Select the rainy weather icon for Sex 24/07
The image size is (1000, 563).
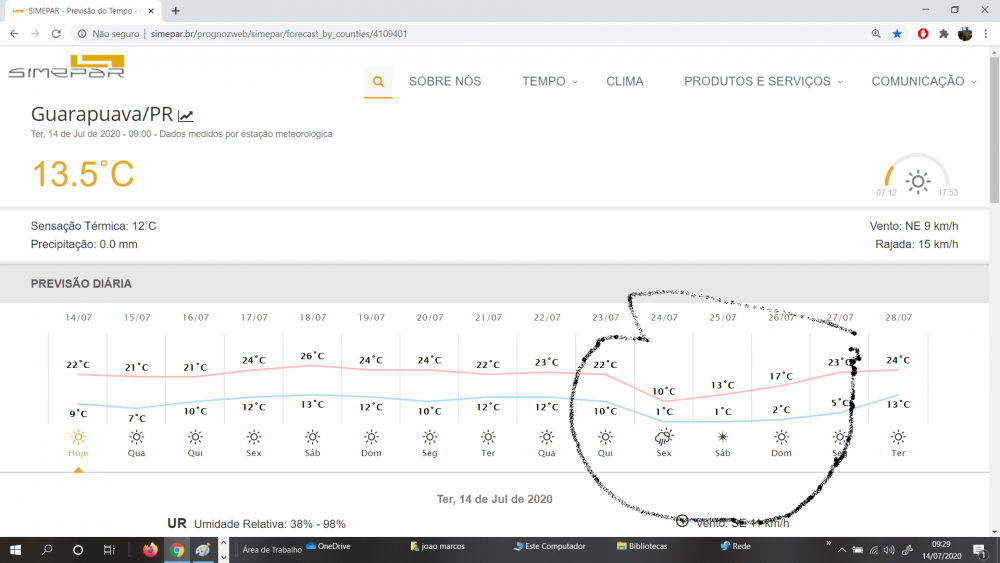click(663, 437)
